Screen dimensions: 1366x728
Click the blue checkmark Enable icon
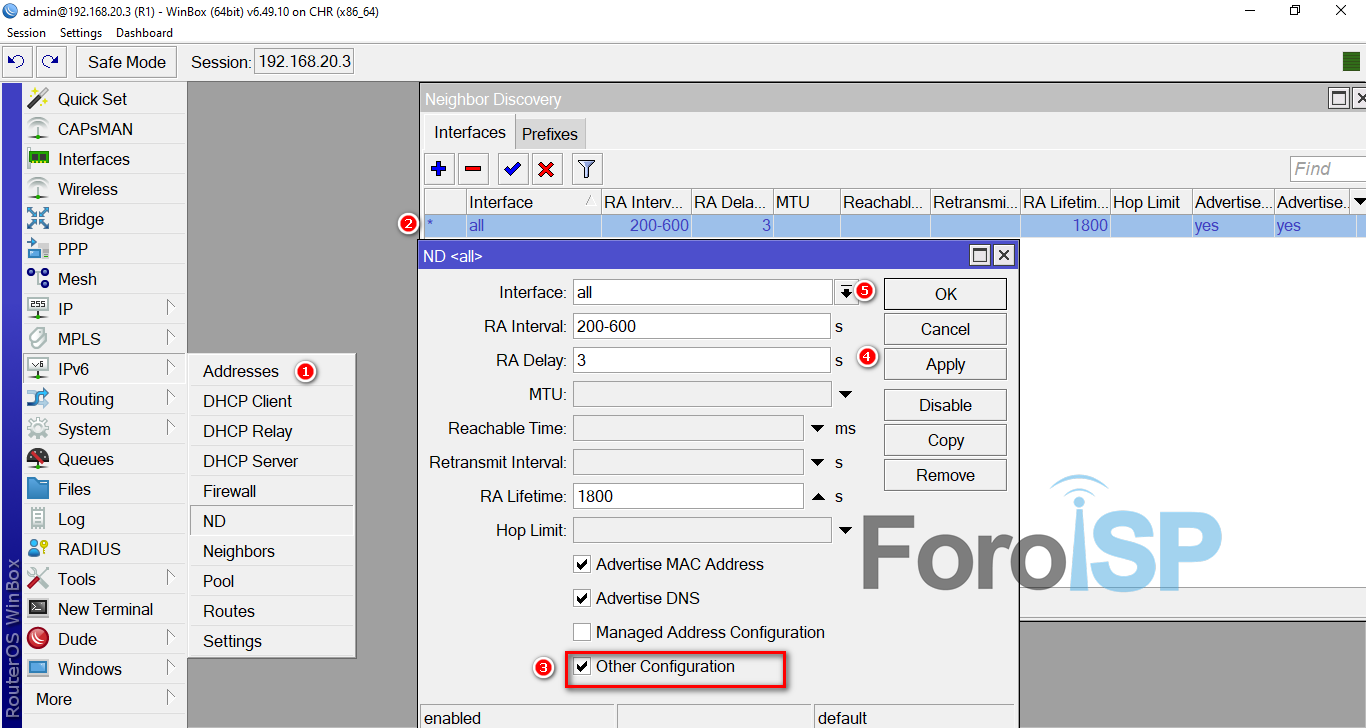tap(512, 169)
